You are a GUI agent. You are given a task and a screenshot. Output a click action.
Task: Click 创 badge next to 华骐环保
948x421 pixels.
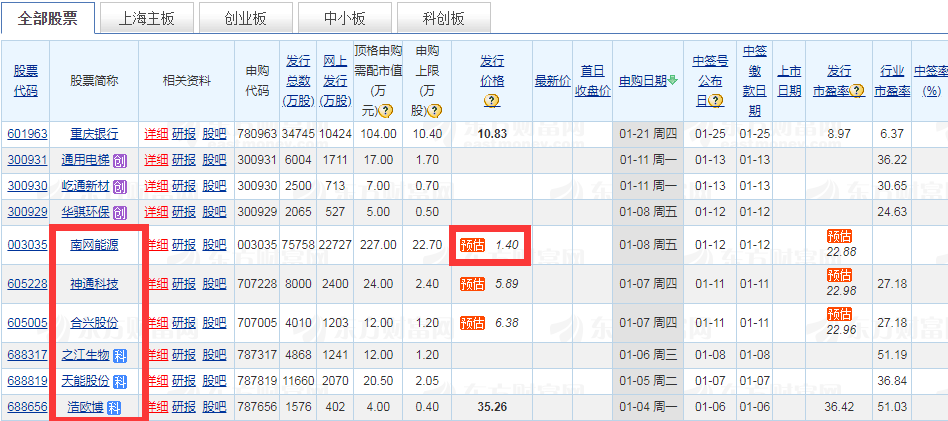119,212
